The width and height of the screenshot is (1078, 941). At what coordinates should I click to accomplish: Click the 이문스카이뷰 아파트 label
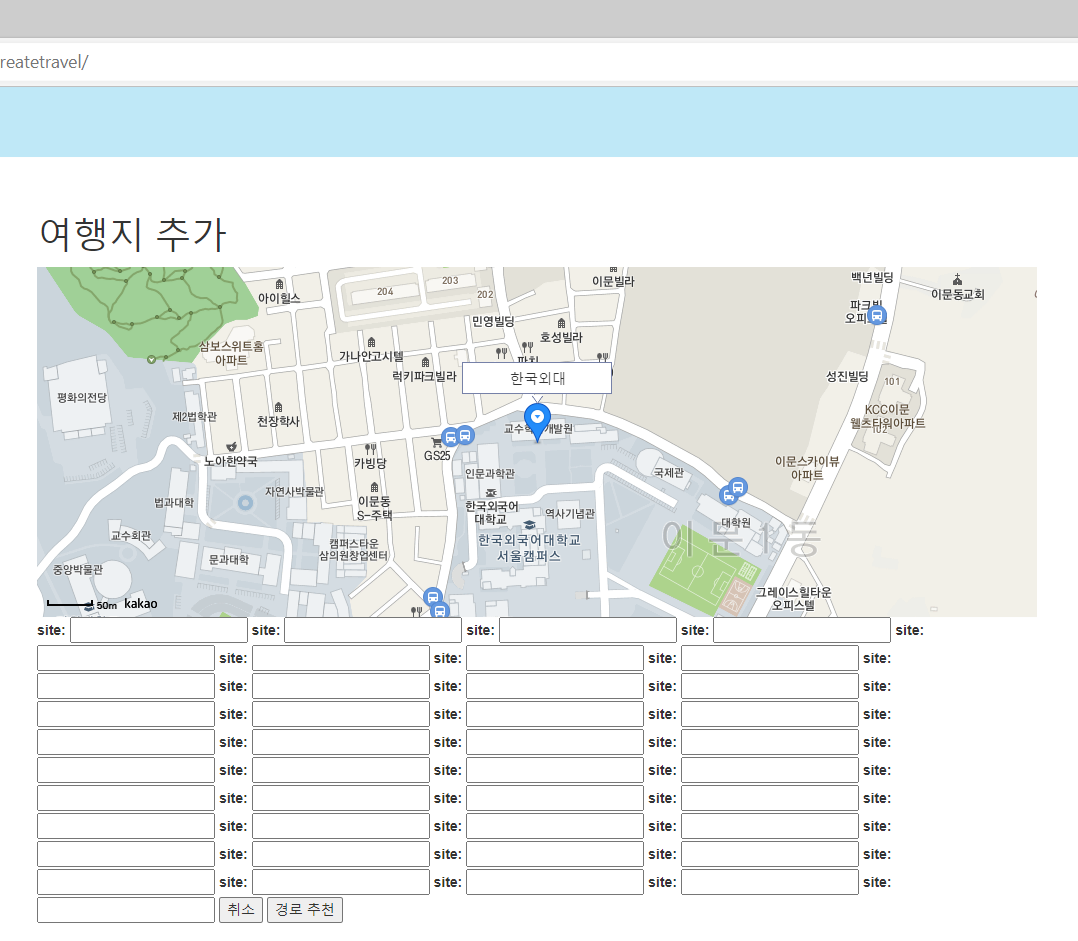[x=807, y=468]
